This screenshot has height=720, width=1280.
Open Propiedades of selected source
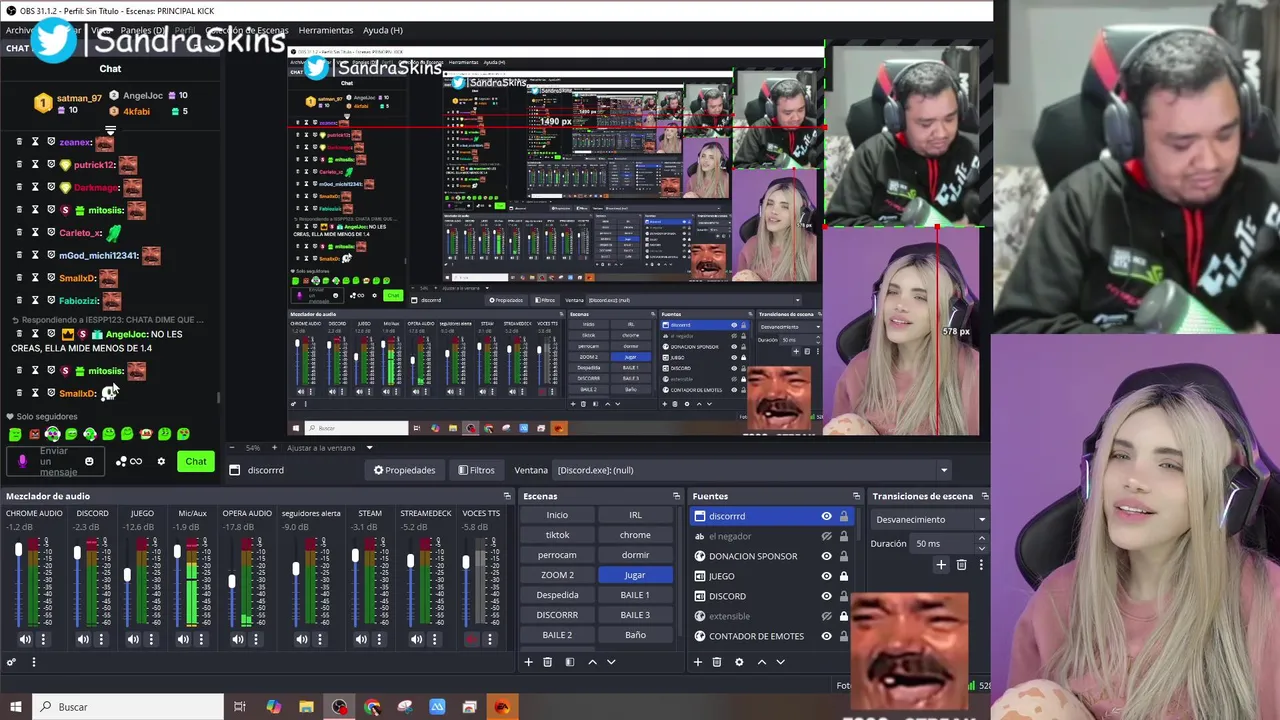click(404, 470)
